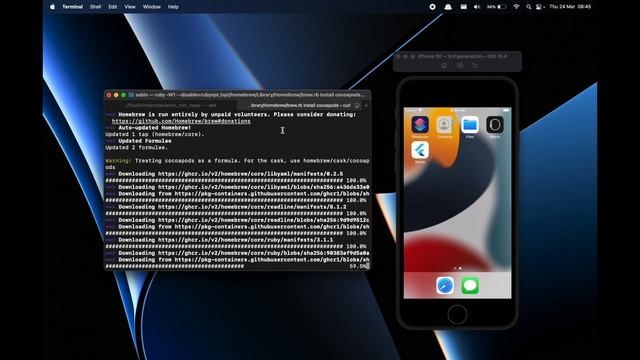640x360 pixels.
Task: Open Control Center from menu bar
Action: (540, 7)
